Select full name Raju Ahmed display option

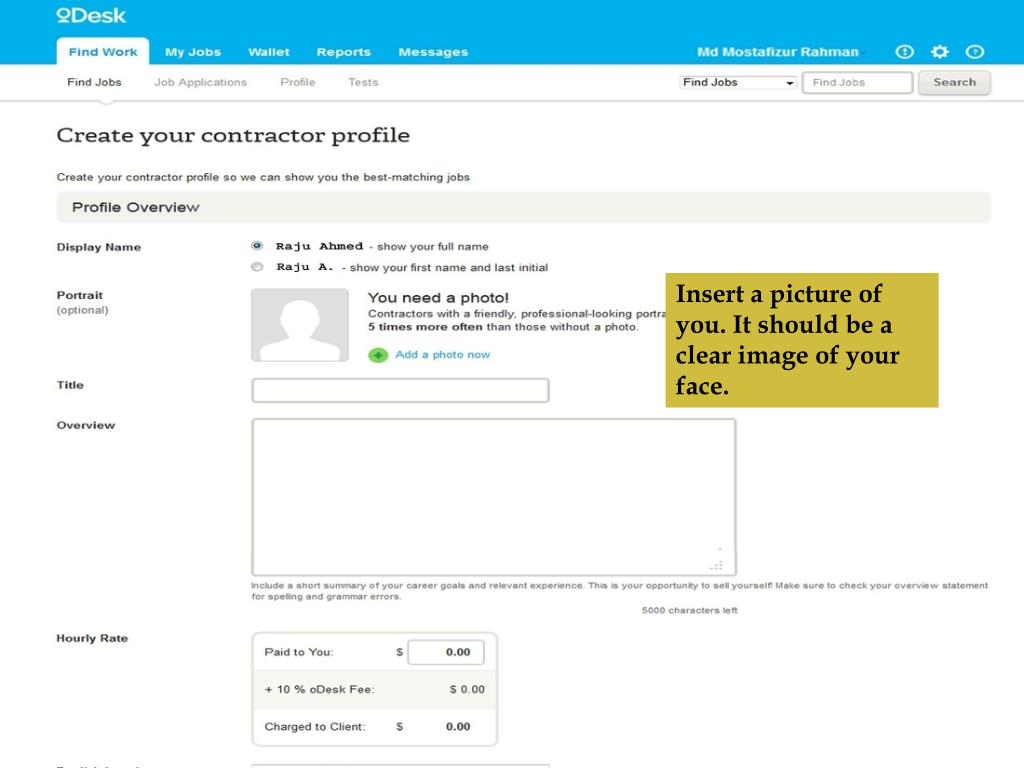point(257,246)
